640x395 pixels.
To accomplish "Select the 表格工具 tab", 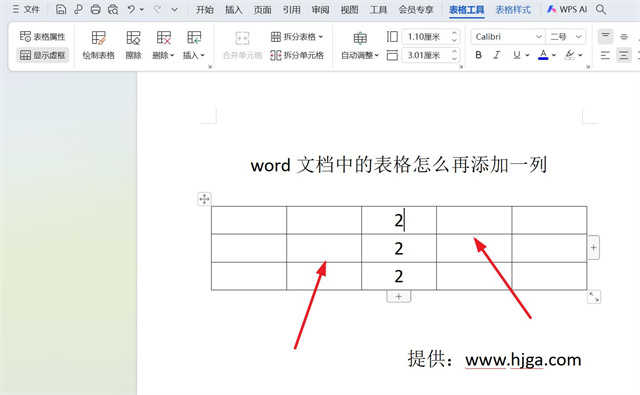I will (467, 9).
